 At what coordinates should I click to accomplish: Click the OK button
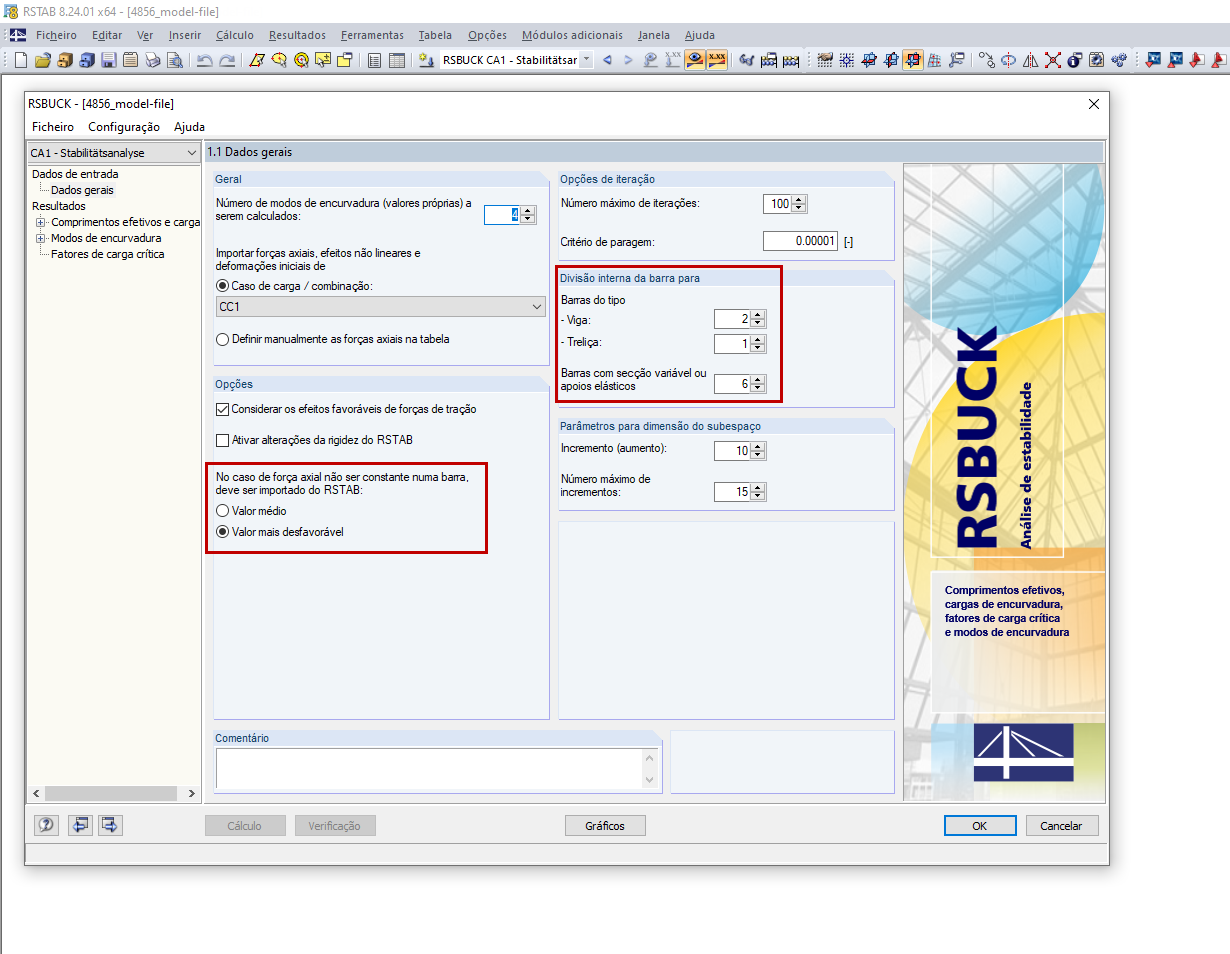[x=980, y=826]
